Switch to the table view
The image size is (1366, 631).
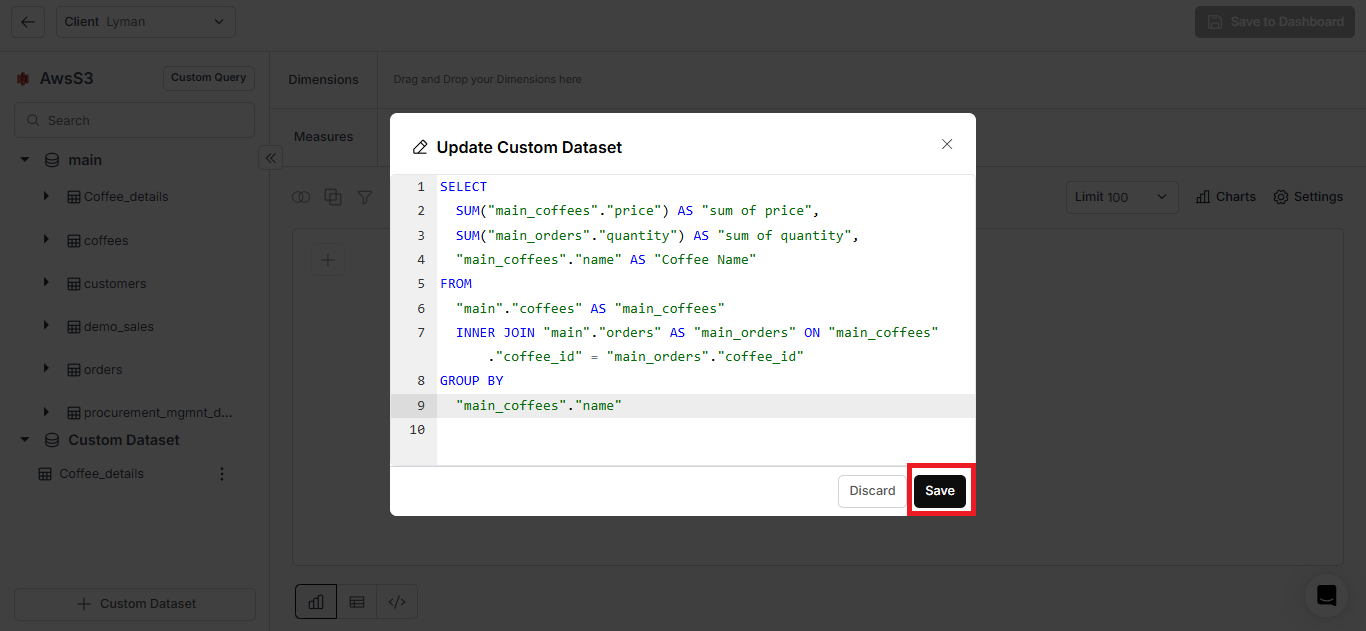tap(357, 602)
